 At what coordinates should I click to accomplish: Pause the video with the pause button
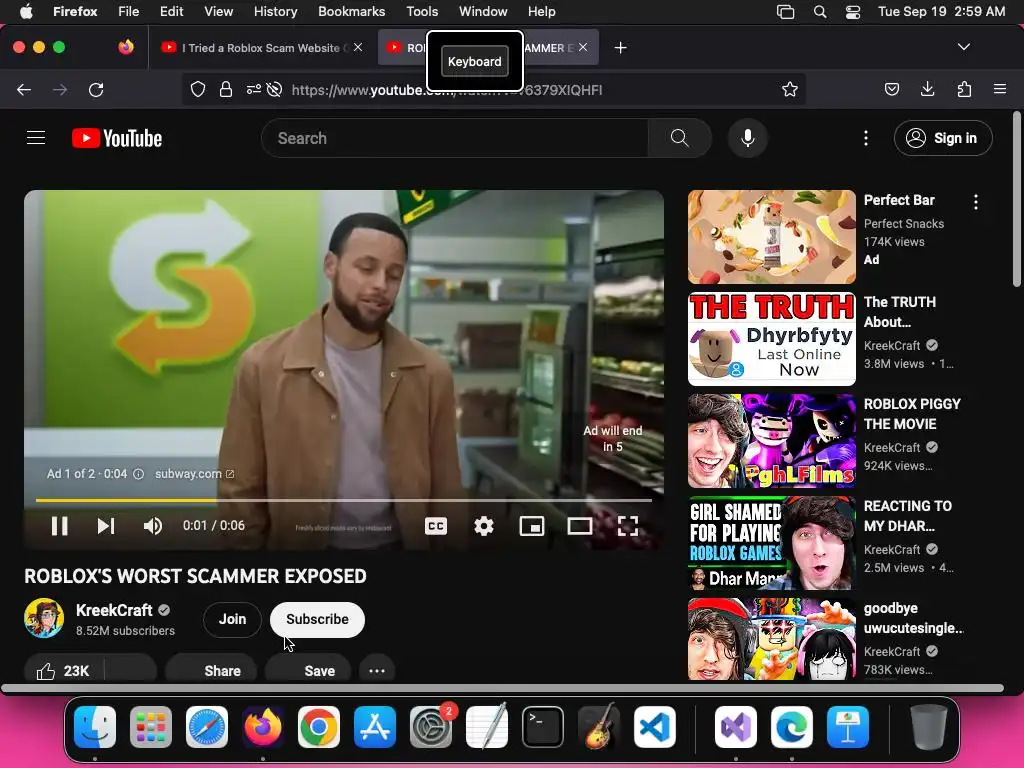click(59, 526)
